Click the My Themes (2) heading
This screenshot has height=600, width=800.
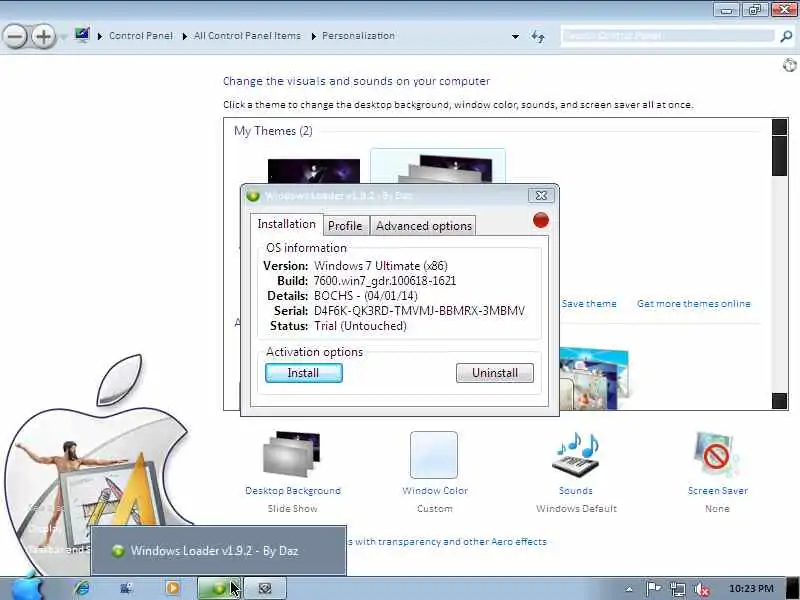[x=273, y=131]
